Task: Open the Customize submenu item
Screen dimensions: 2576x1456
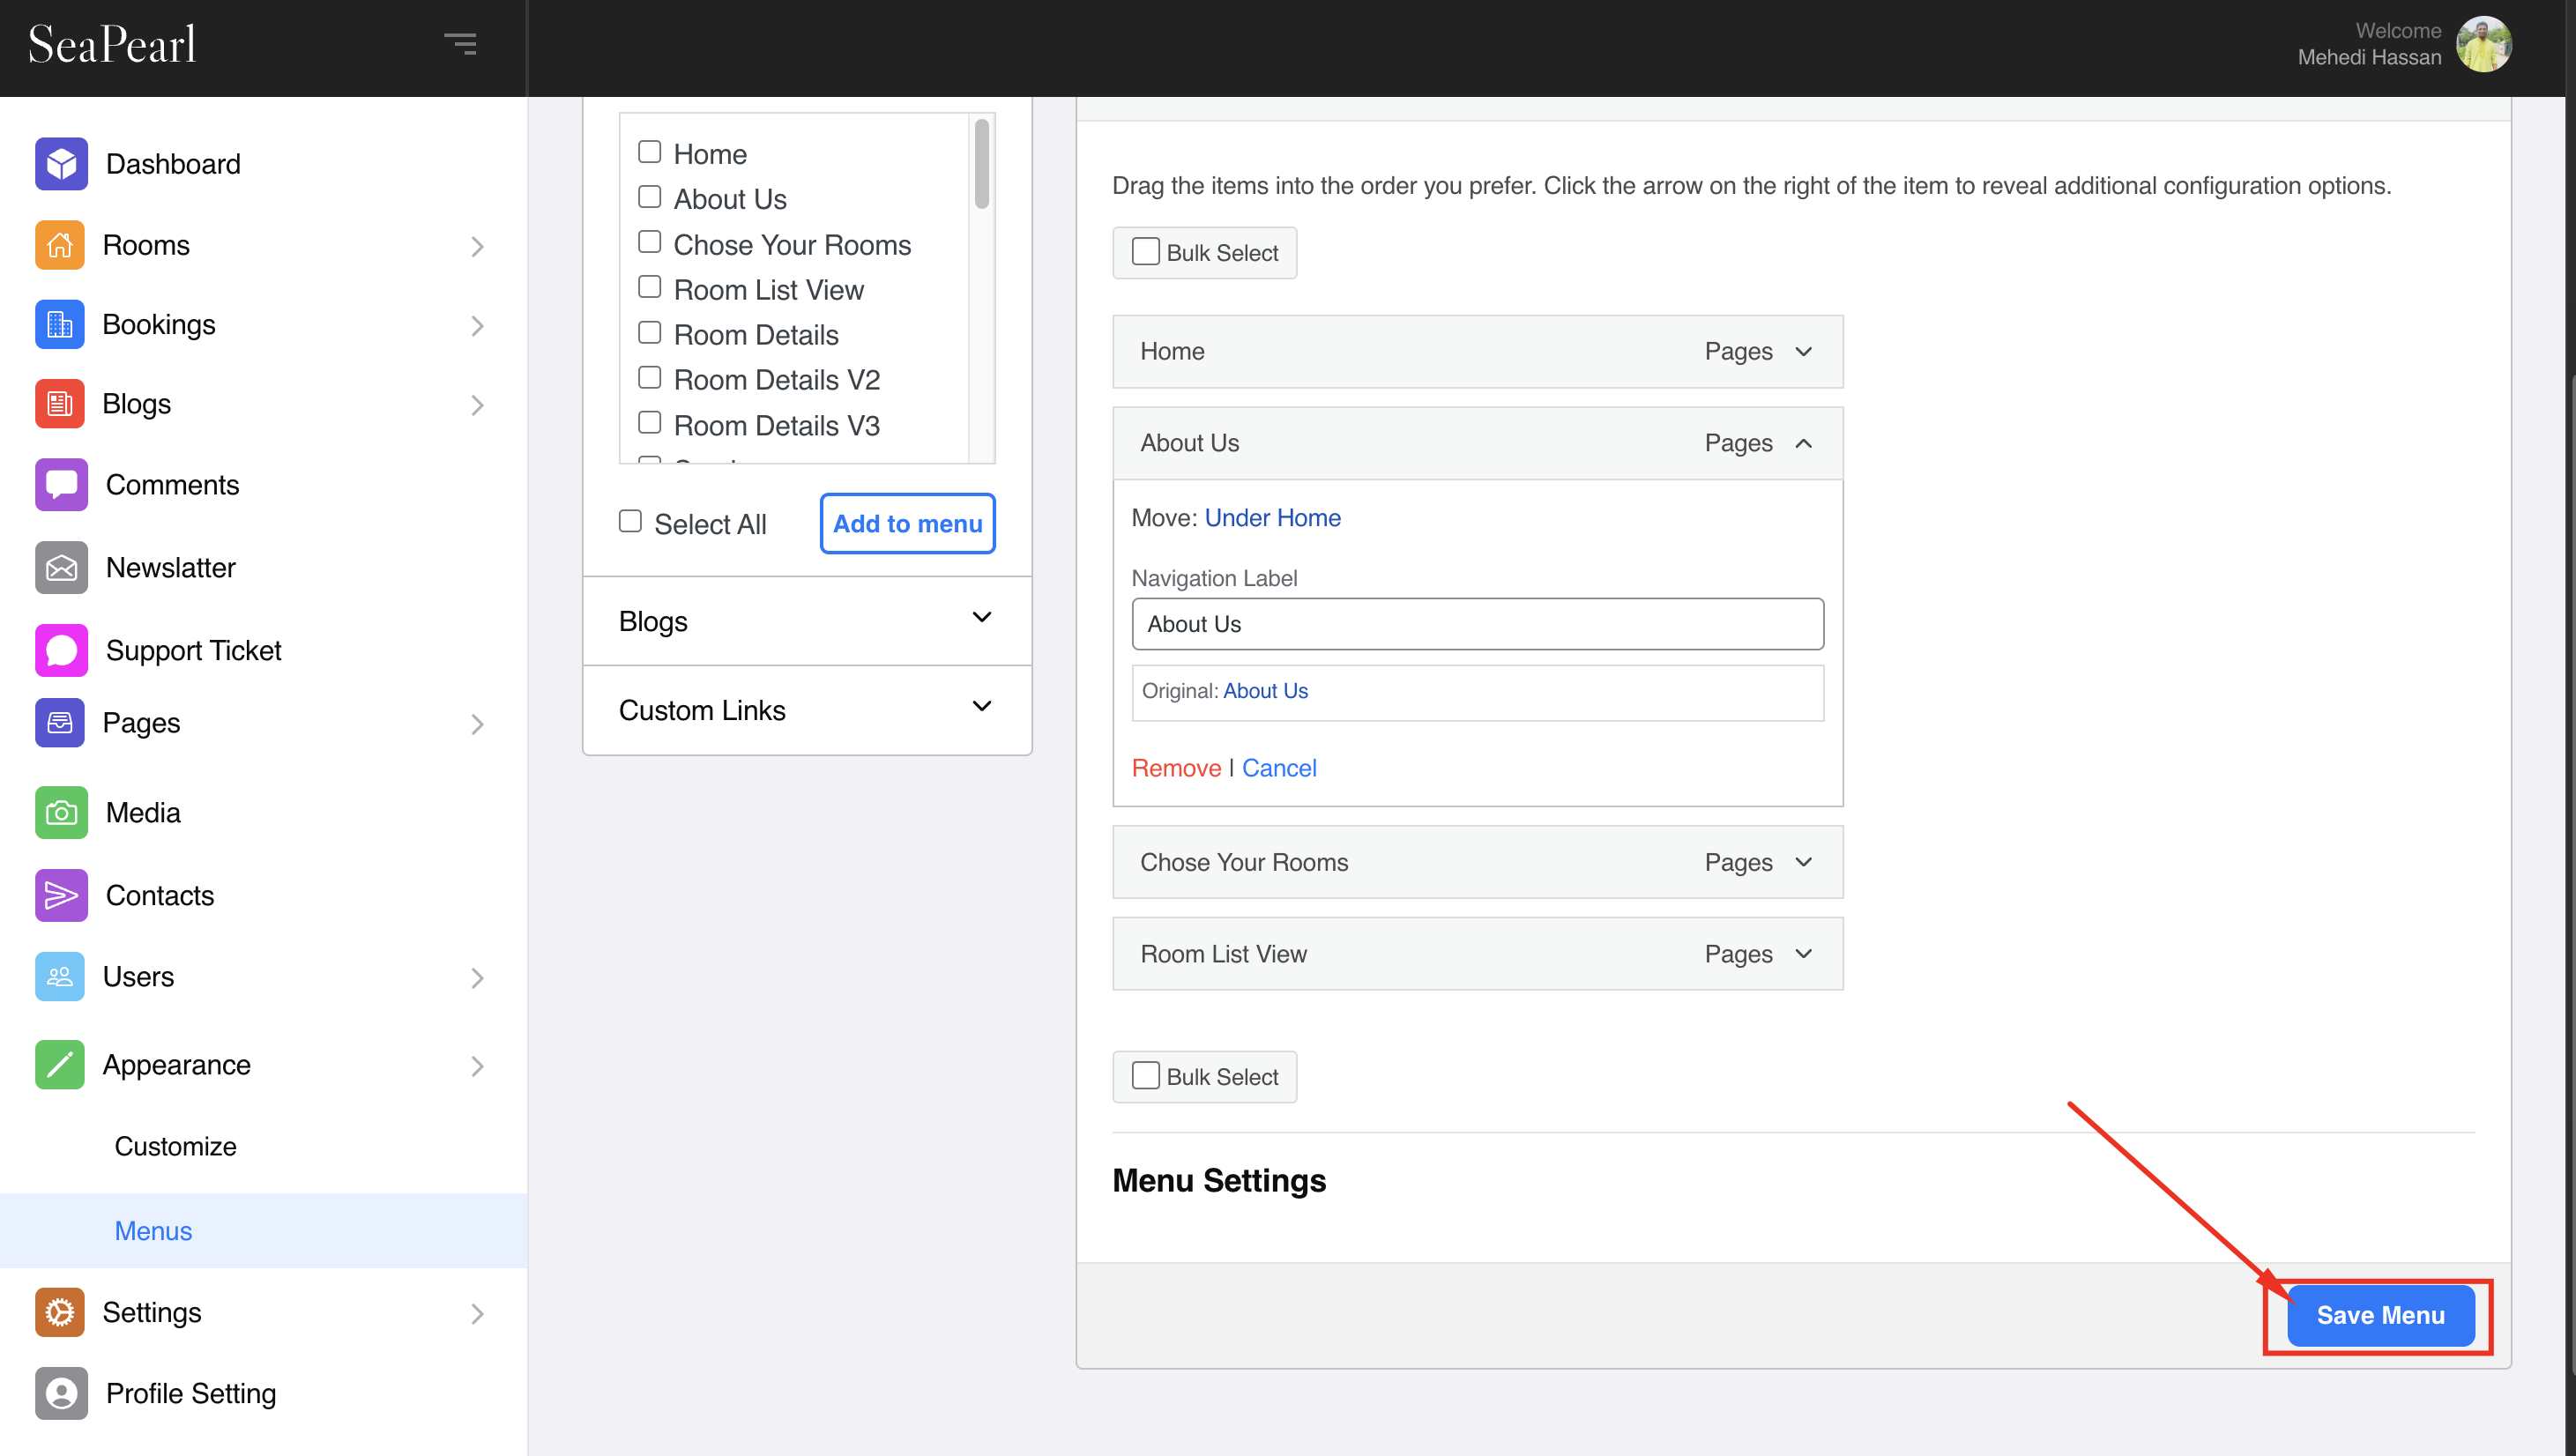Action: 175,1145
